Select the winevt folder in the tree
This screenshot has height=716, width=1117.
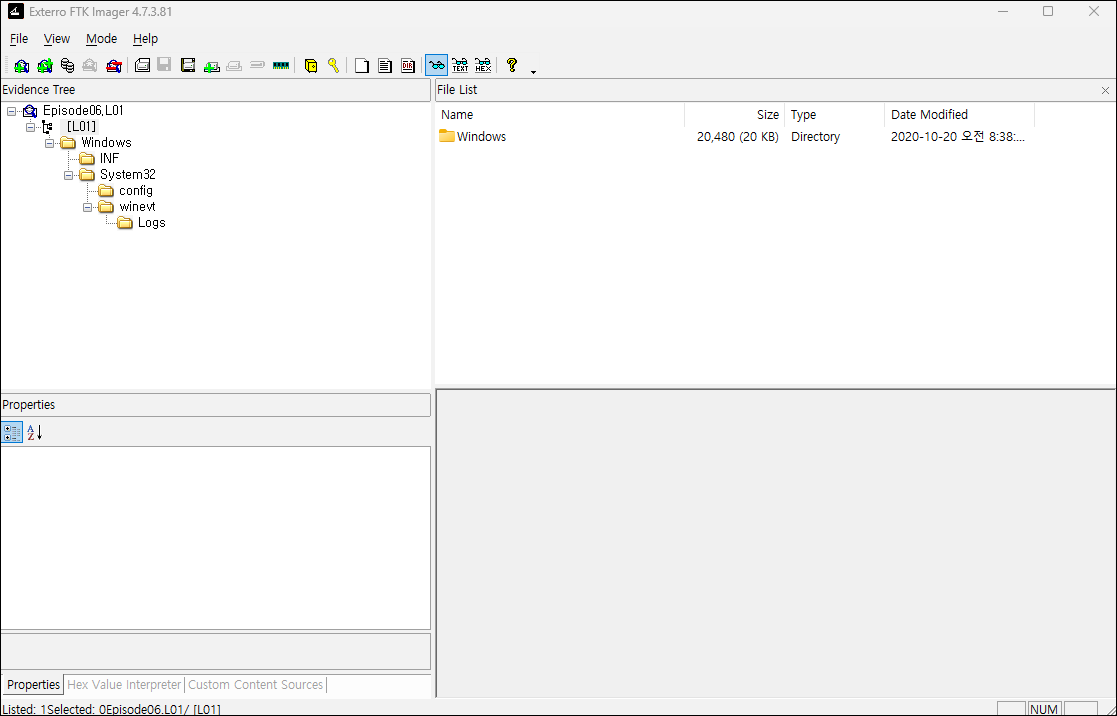tap(137, 207)
